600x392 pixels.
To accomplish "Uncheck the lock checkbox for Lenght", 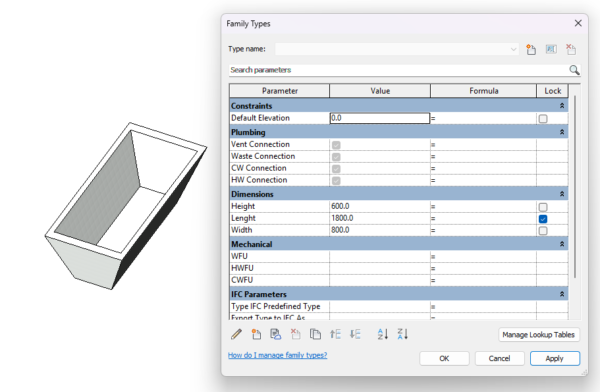I will (x=543, y=219).
